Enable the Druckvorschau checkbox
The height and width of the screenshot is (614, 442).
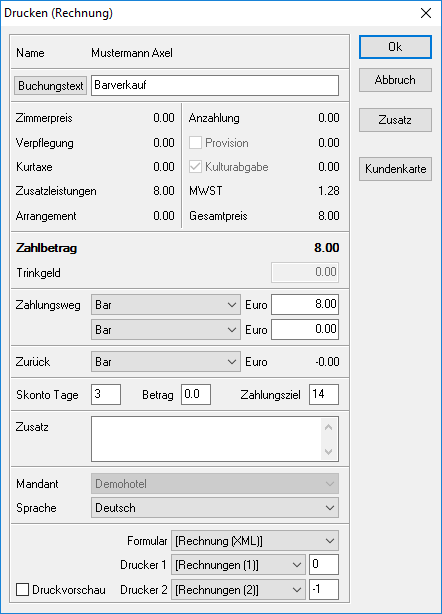pos(22,589)
